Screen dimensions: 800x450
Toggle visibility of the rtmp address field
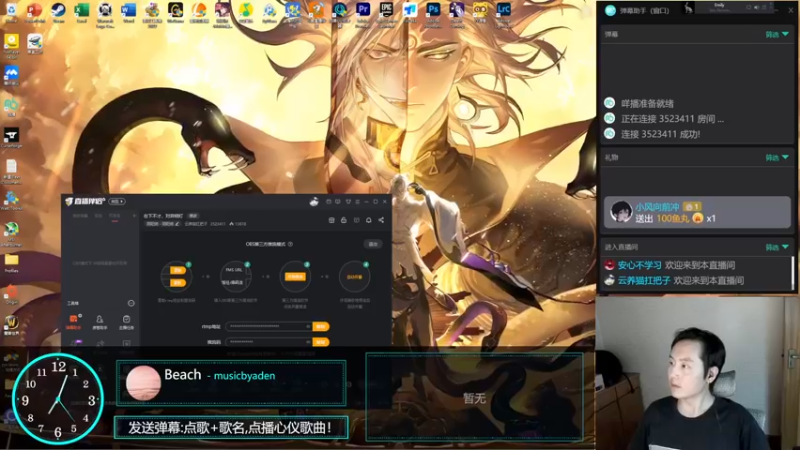(x=308, y=327)
